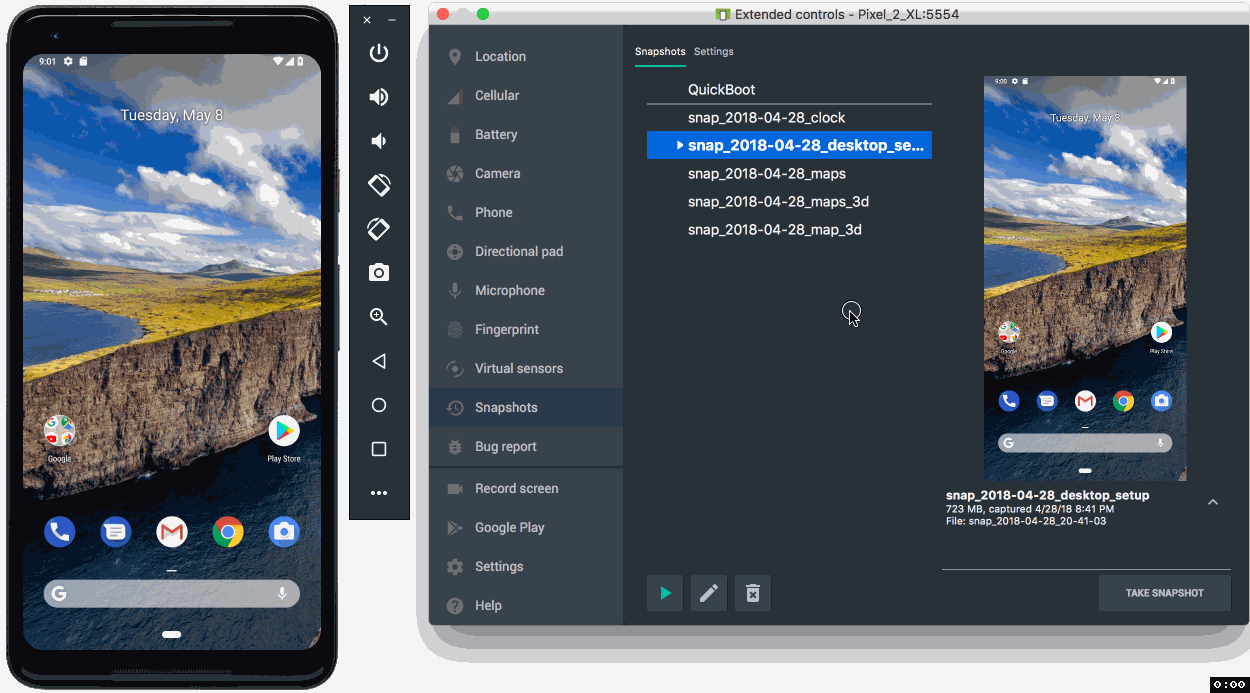Open more options three-dots icon
The height and width of the screenshot is (693, 1250).
(x=379, y=493)
